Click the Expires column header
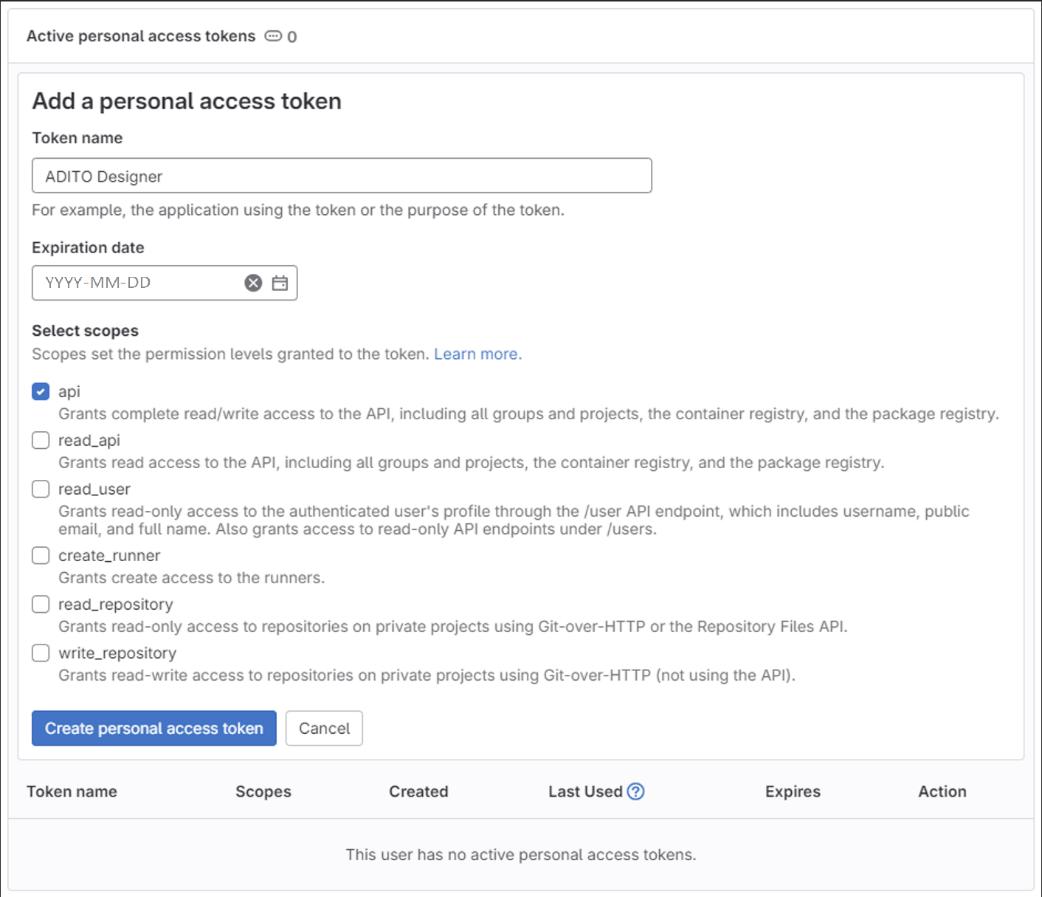Screen dimensions: 1042x897 coord(792,791)
